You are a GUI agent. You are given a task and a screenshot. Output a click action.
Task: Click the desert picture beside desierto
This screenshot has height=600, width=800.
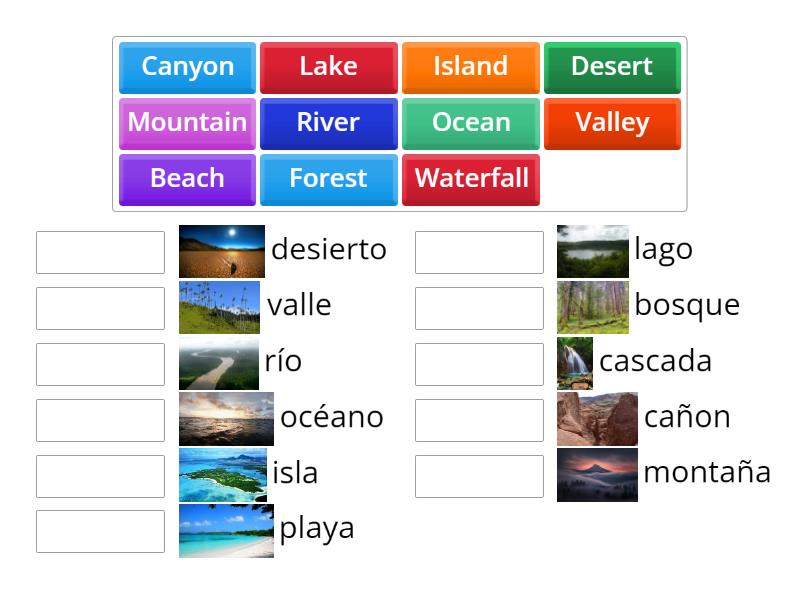(221, 251)
